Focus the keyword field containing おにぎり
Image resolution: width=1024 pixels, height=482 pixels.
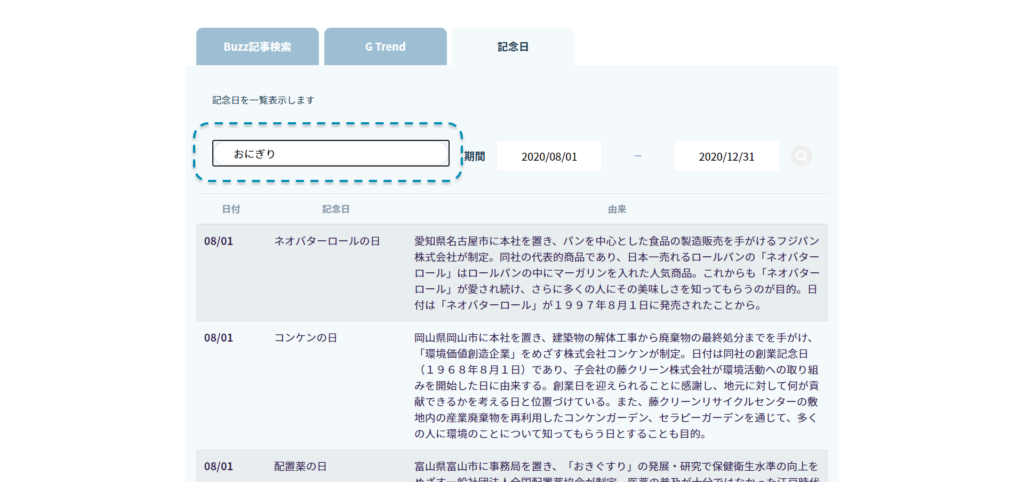coord(330,154)
